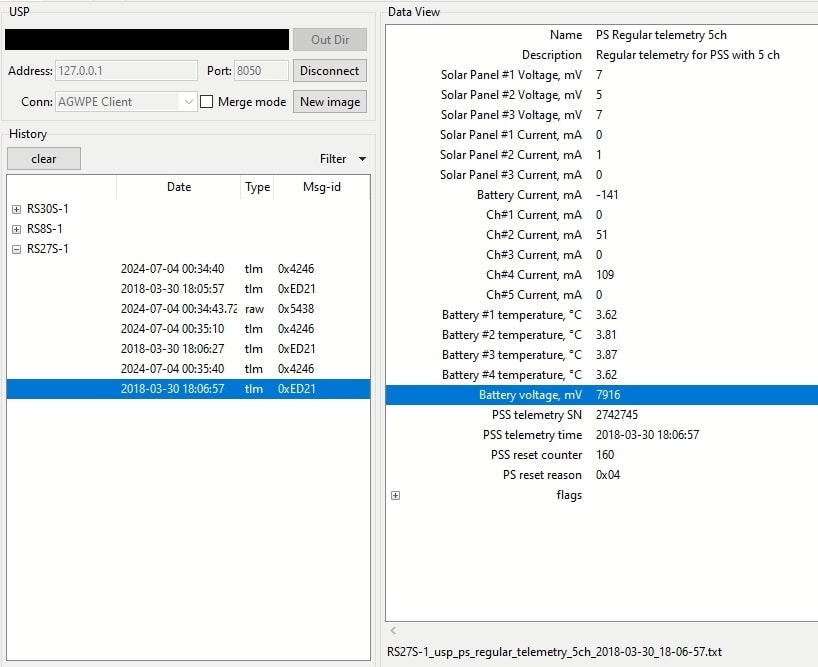Click the New image button
This screenshot has height=667, width=818.
pos(330,102)
